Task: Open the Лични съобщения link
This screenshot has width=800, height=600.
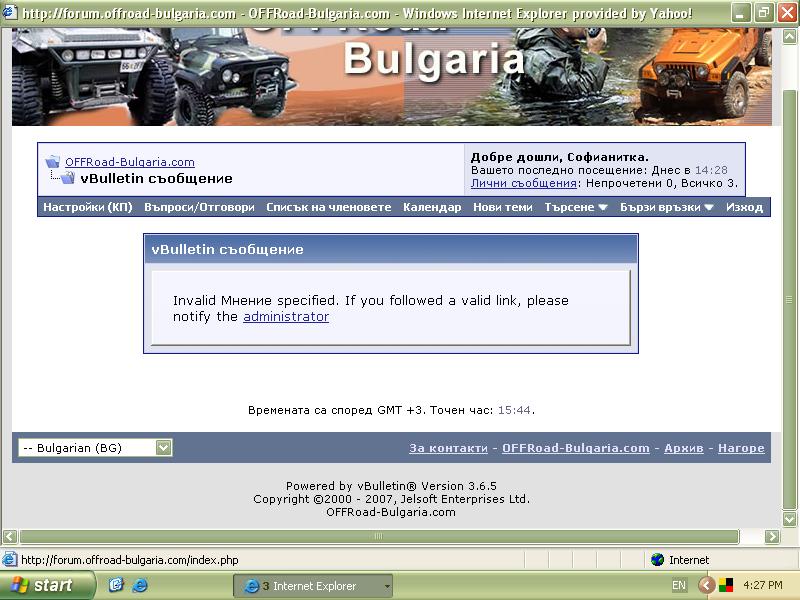Action: (x=523, y=183)
